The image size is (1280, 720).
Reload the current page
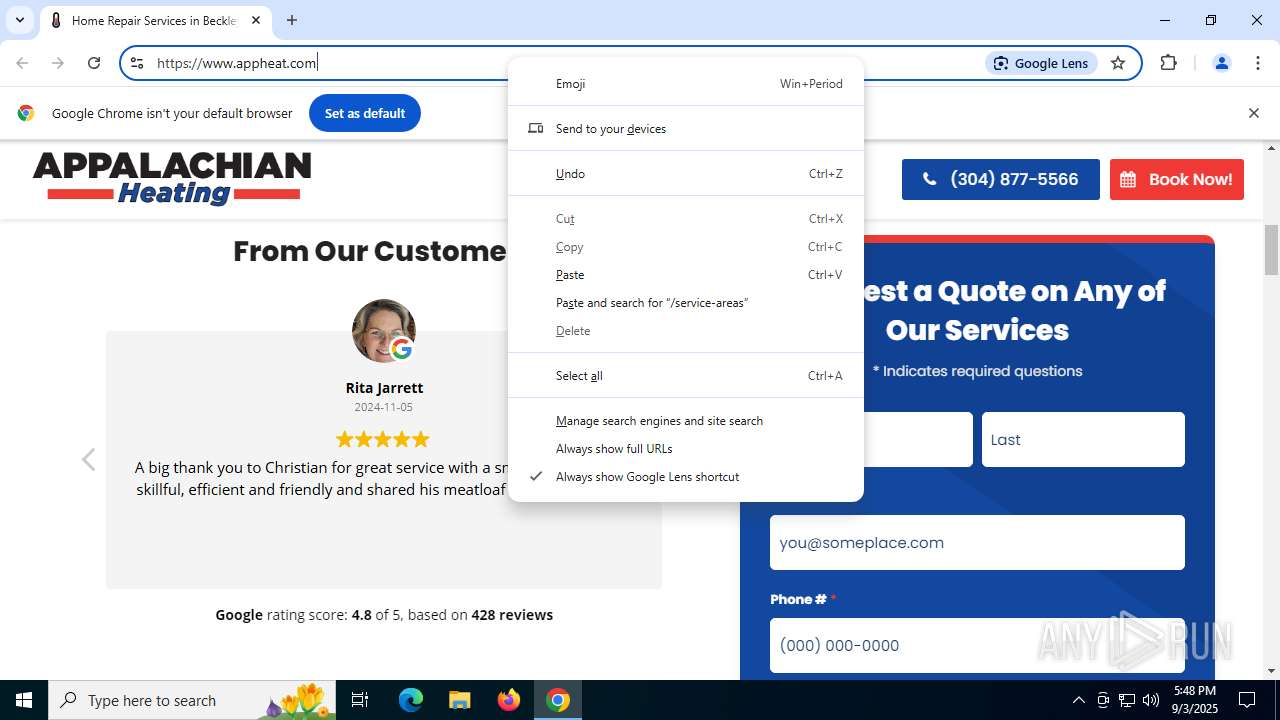(94, 63)
